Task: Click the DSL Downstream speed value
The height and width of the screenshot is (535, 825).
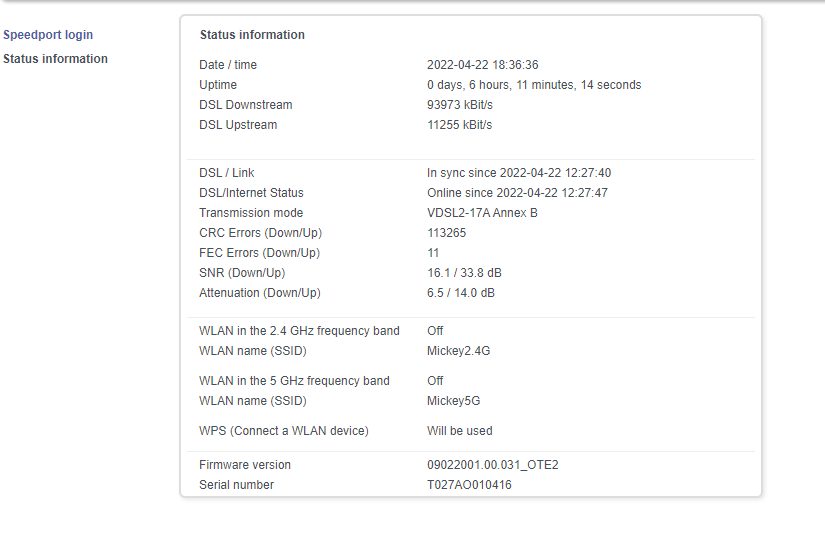Action: tap(460, 105)
